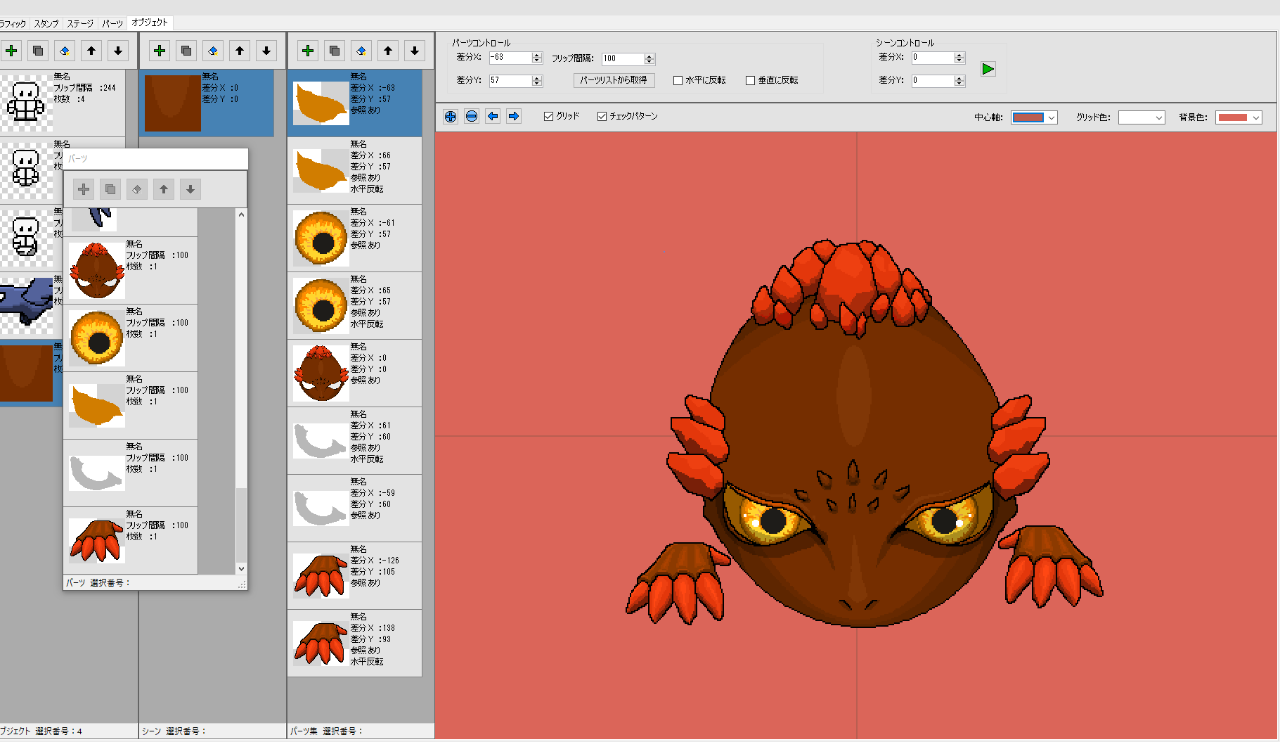Screen dimensions: 1280x742
Task: Open the グリッド色 color dropdown
Action: coord(1141,118)
